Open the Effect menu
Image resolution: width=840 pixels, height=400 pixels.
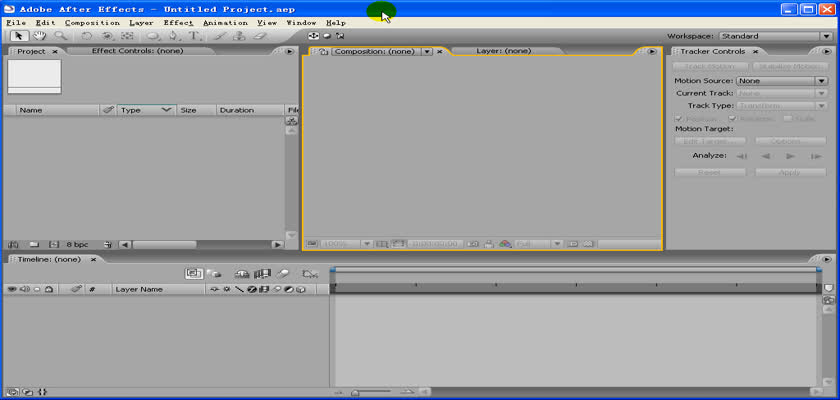click(178, 23)
